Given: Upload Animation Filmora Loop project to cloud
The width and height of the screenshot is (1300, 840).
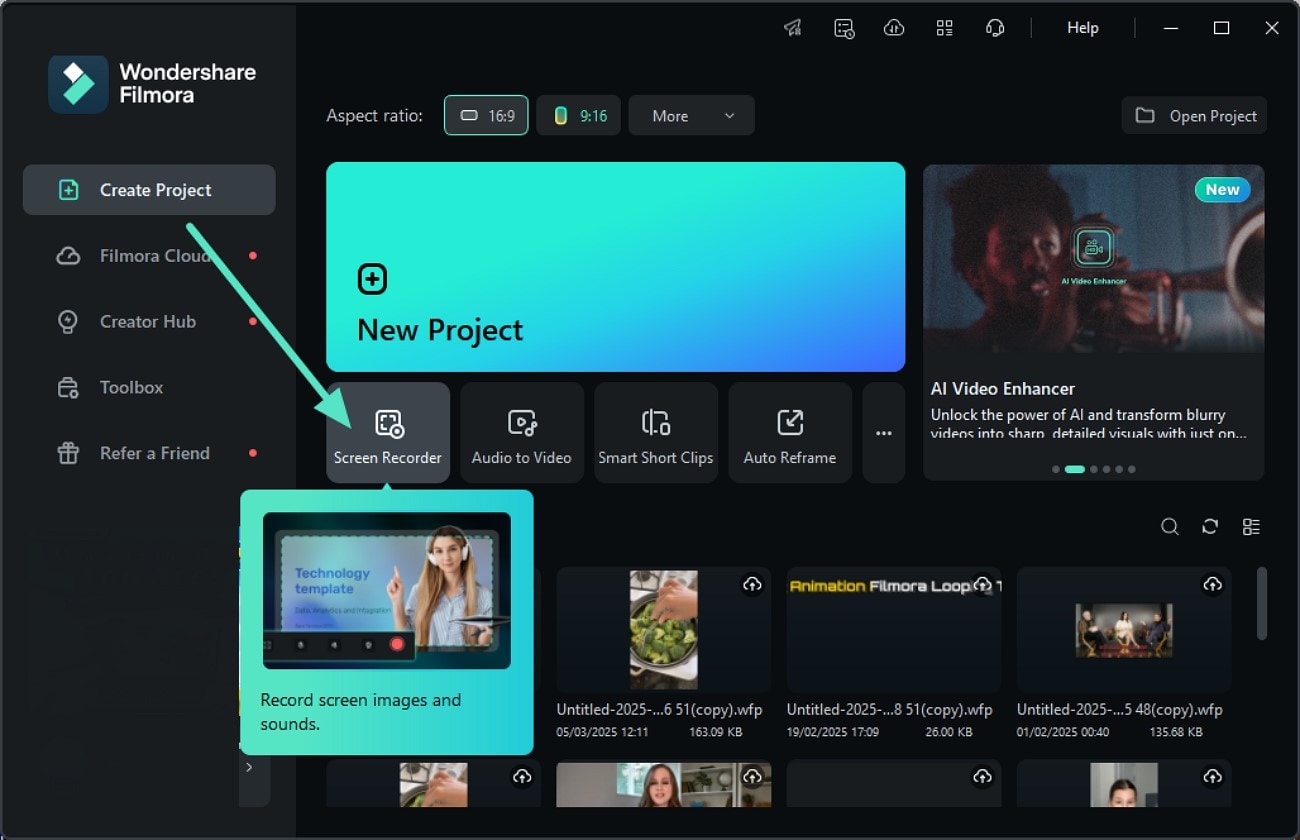Looking at the screenshot, I should tap(982, 584).
